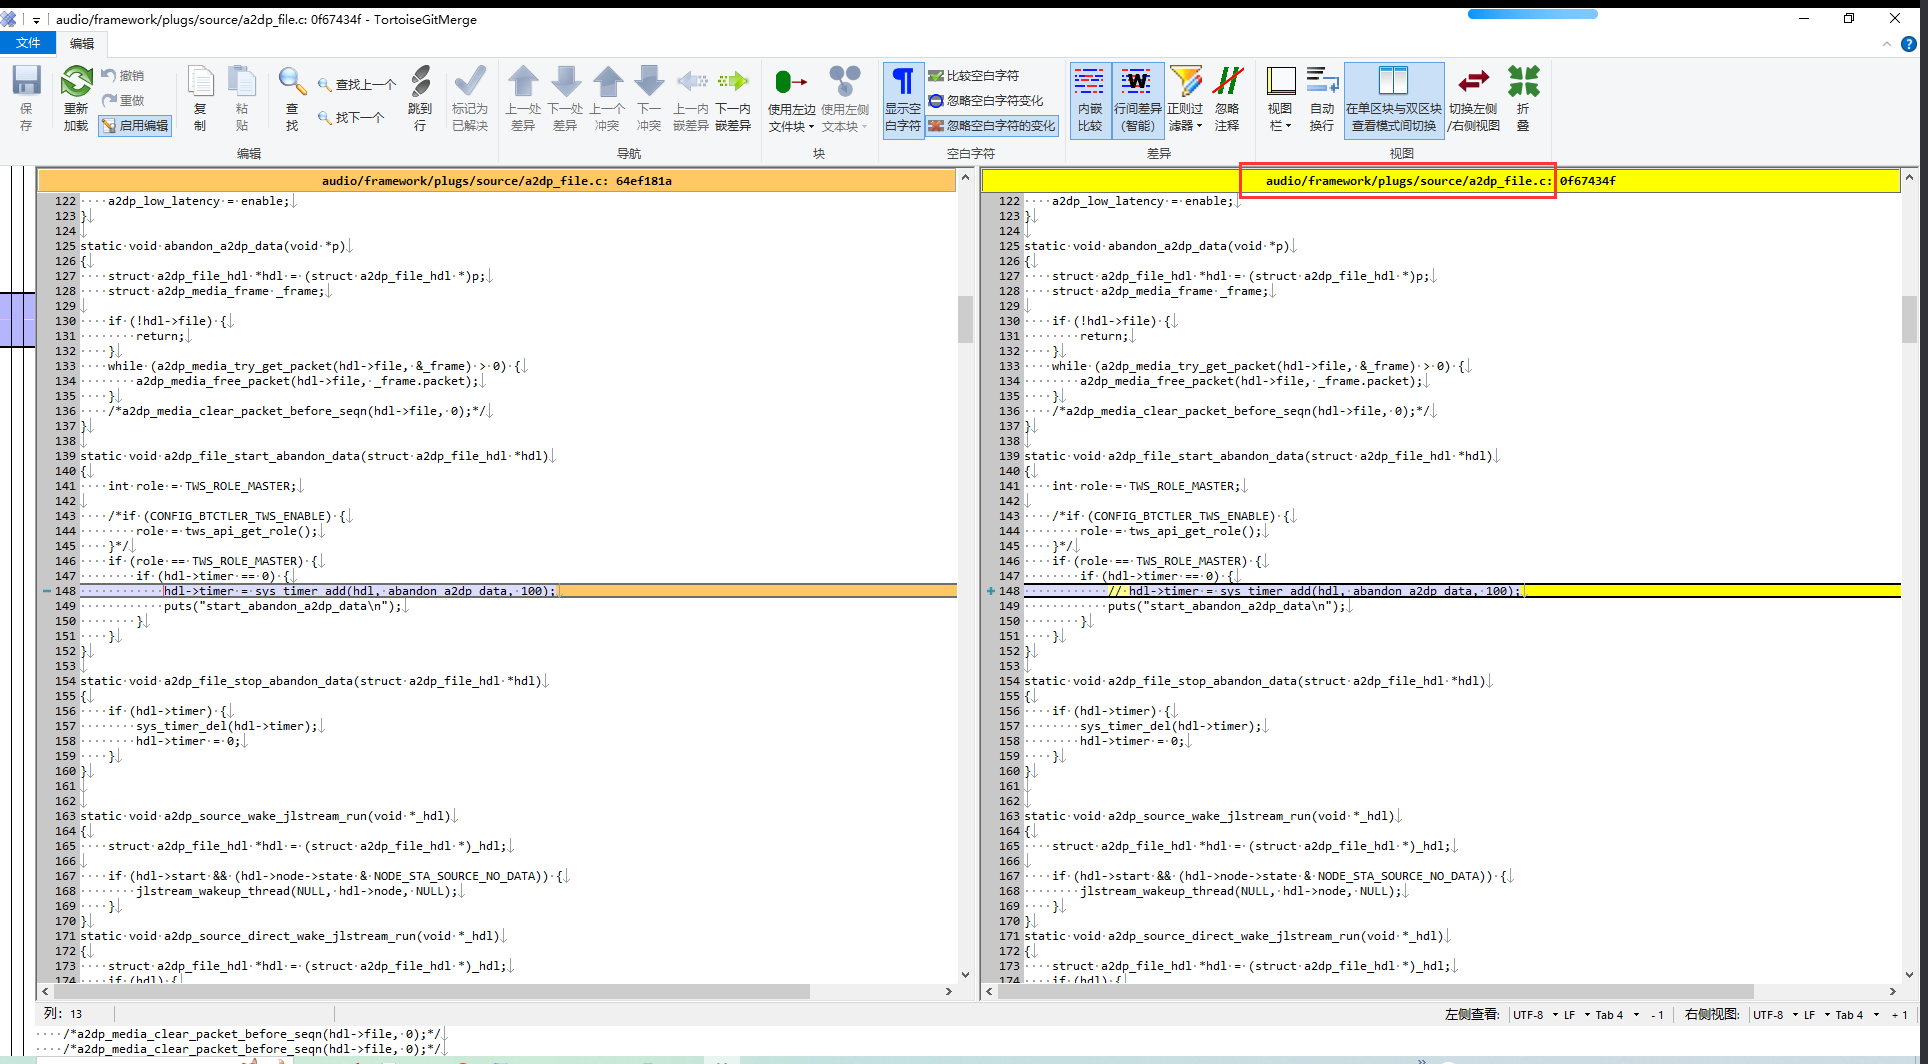The width and height of the screenshot is (1928, 1064).
Task: Click Switch Left/Right View (切换左侧/右侧视图)
Action: pos(1474,98)
